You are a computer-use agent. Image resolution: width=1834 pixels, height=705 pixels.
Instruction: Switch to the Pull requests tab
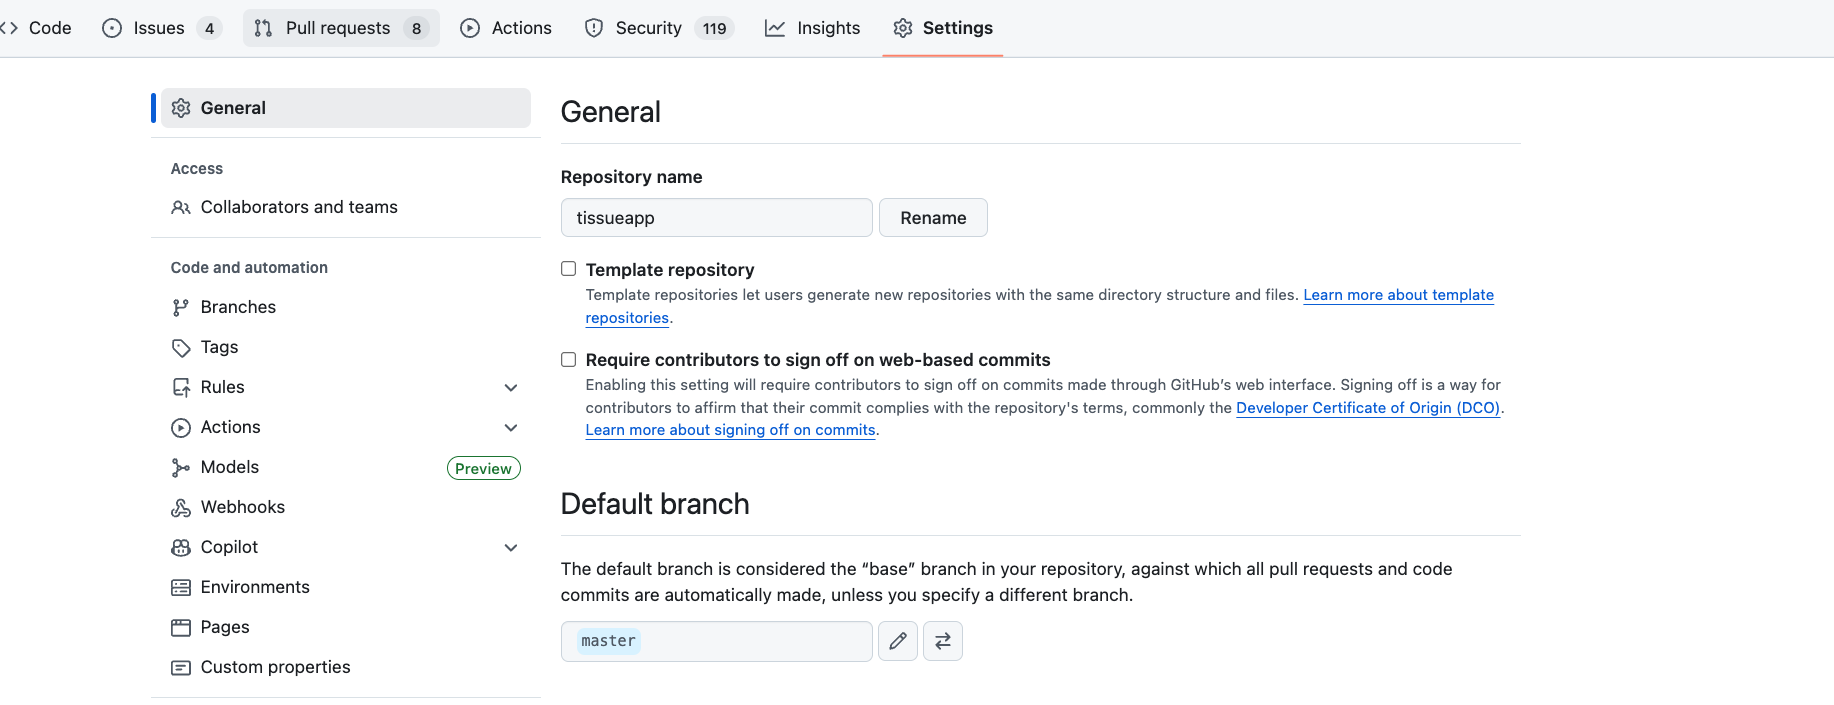(341, 28)
